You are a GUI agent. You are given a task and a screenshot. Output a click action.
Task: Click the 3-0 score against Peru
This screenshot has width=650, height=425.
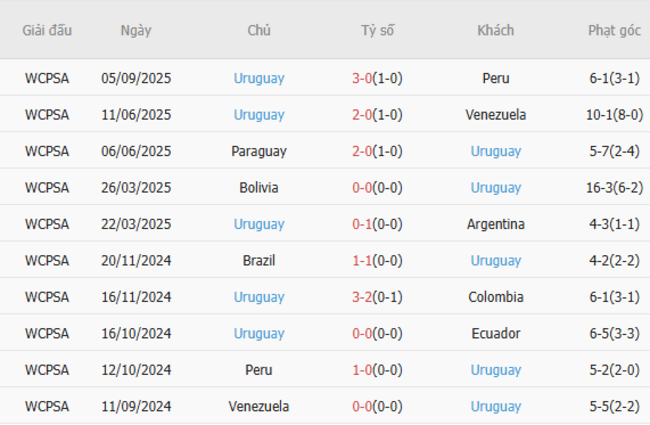pyautogui.click(x=361, y=78)
